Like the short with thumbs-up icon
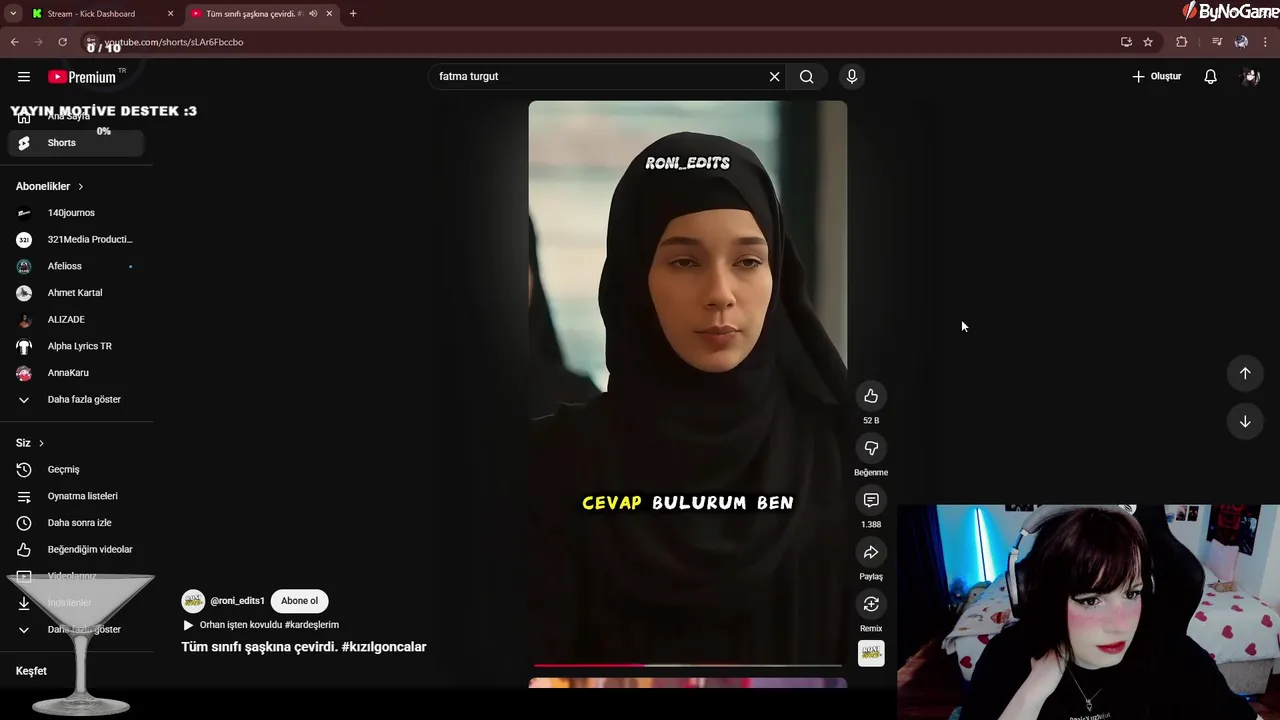Viewport: 1280px width, 720px height. [x=871, y=396]
